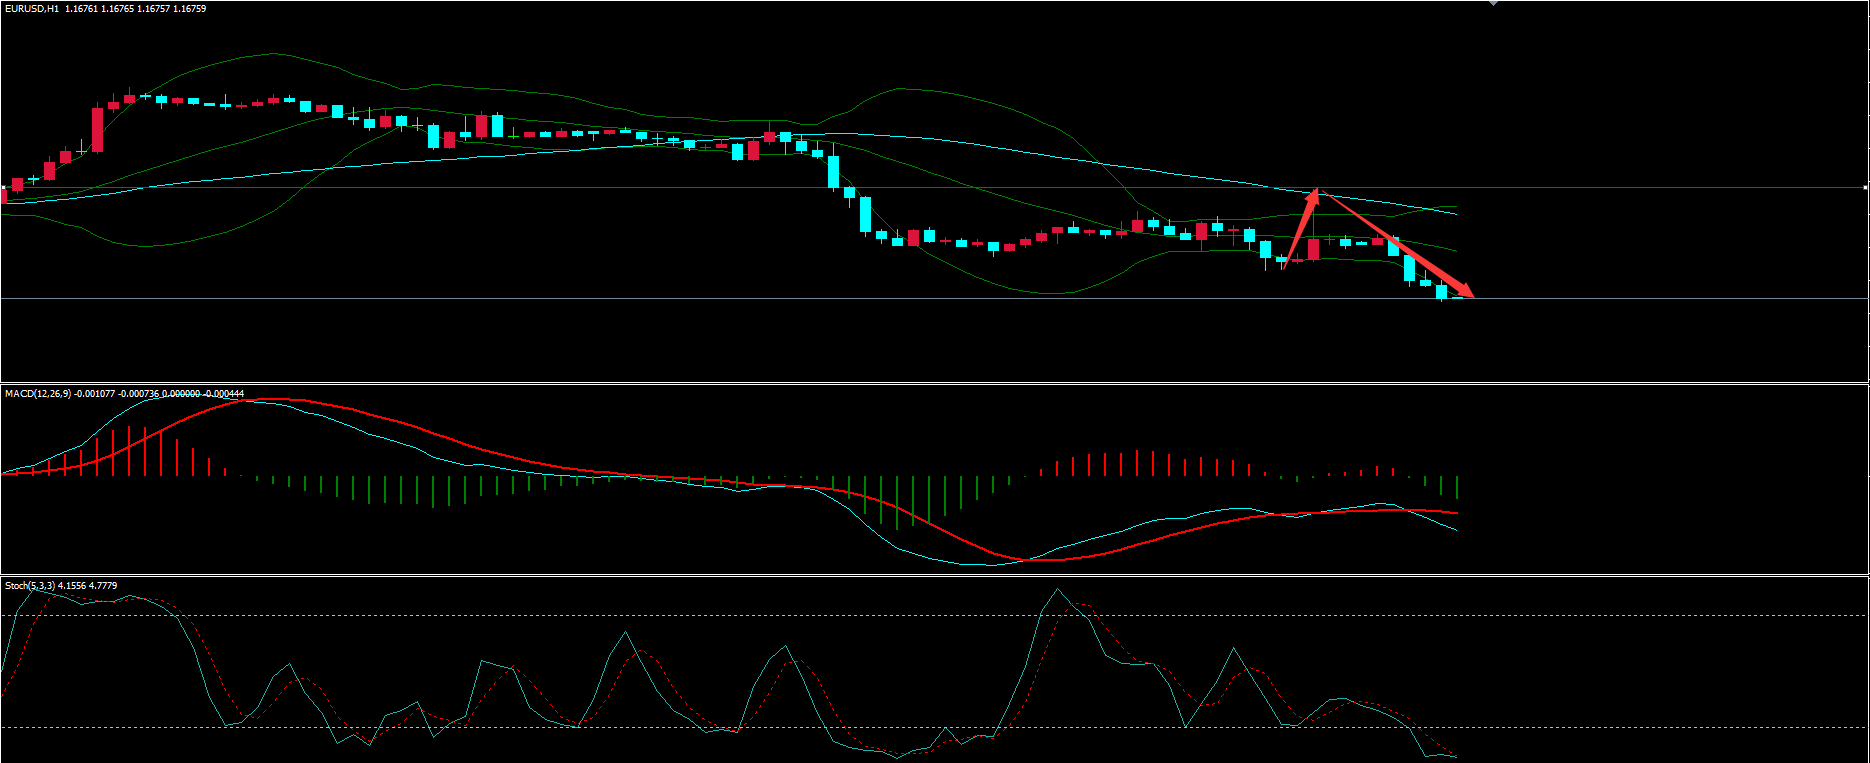
Task: Click the chart shift triangle marker at top
Action: (x=1493, y=4)
